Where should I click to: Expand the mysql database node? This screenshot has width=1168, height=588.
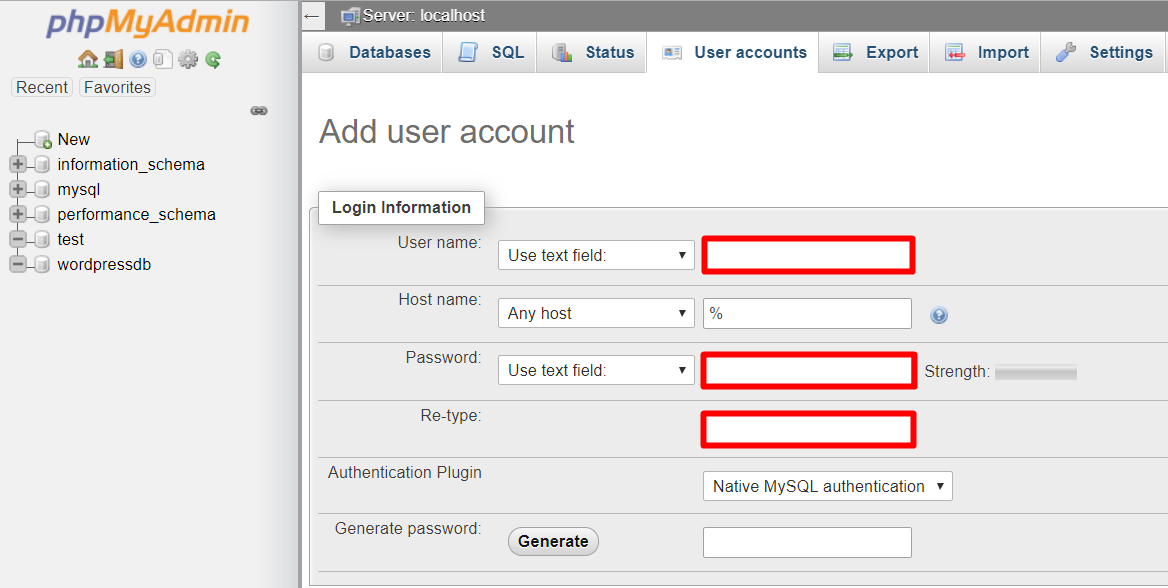(18, 189)
